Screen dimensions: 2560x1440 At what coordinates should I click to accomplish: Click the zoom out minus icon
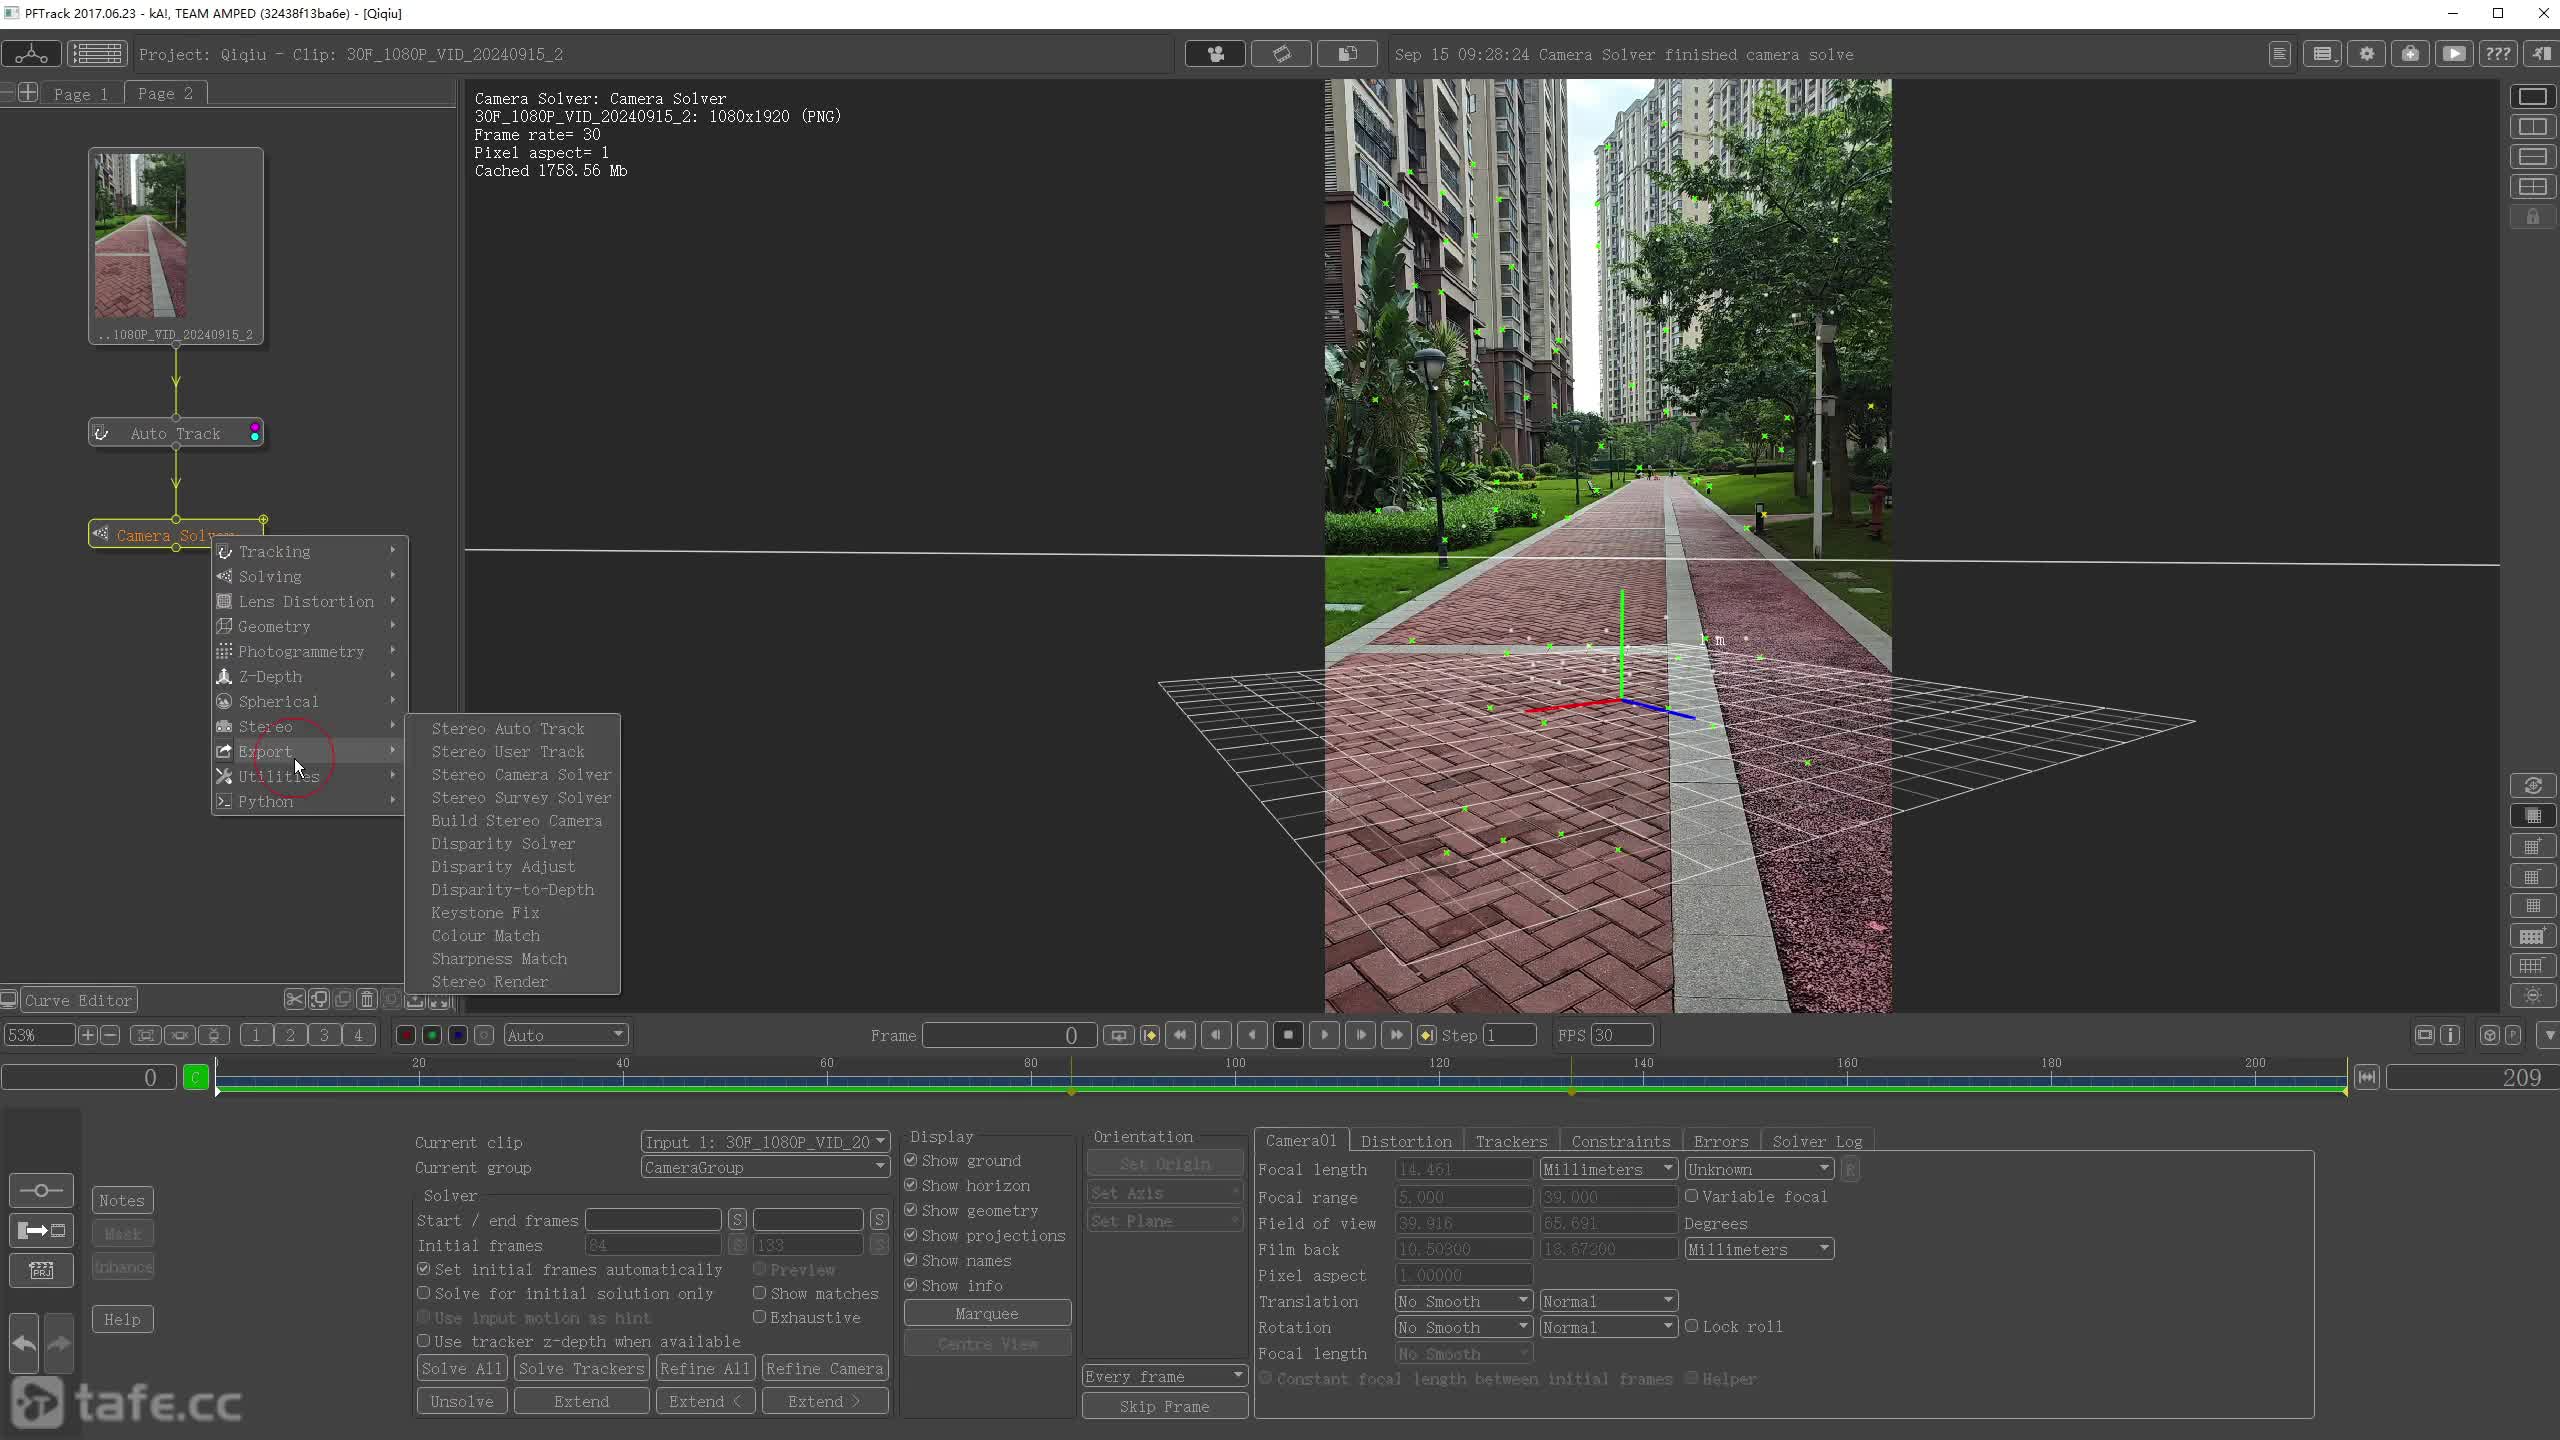click(x=111, y=1035)
